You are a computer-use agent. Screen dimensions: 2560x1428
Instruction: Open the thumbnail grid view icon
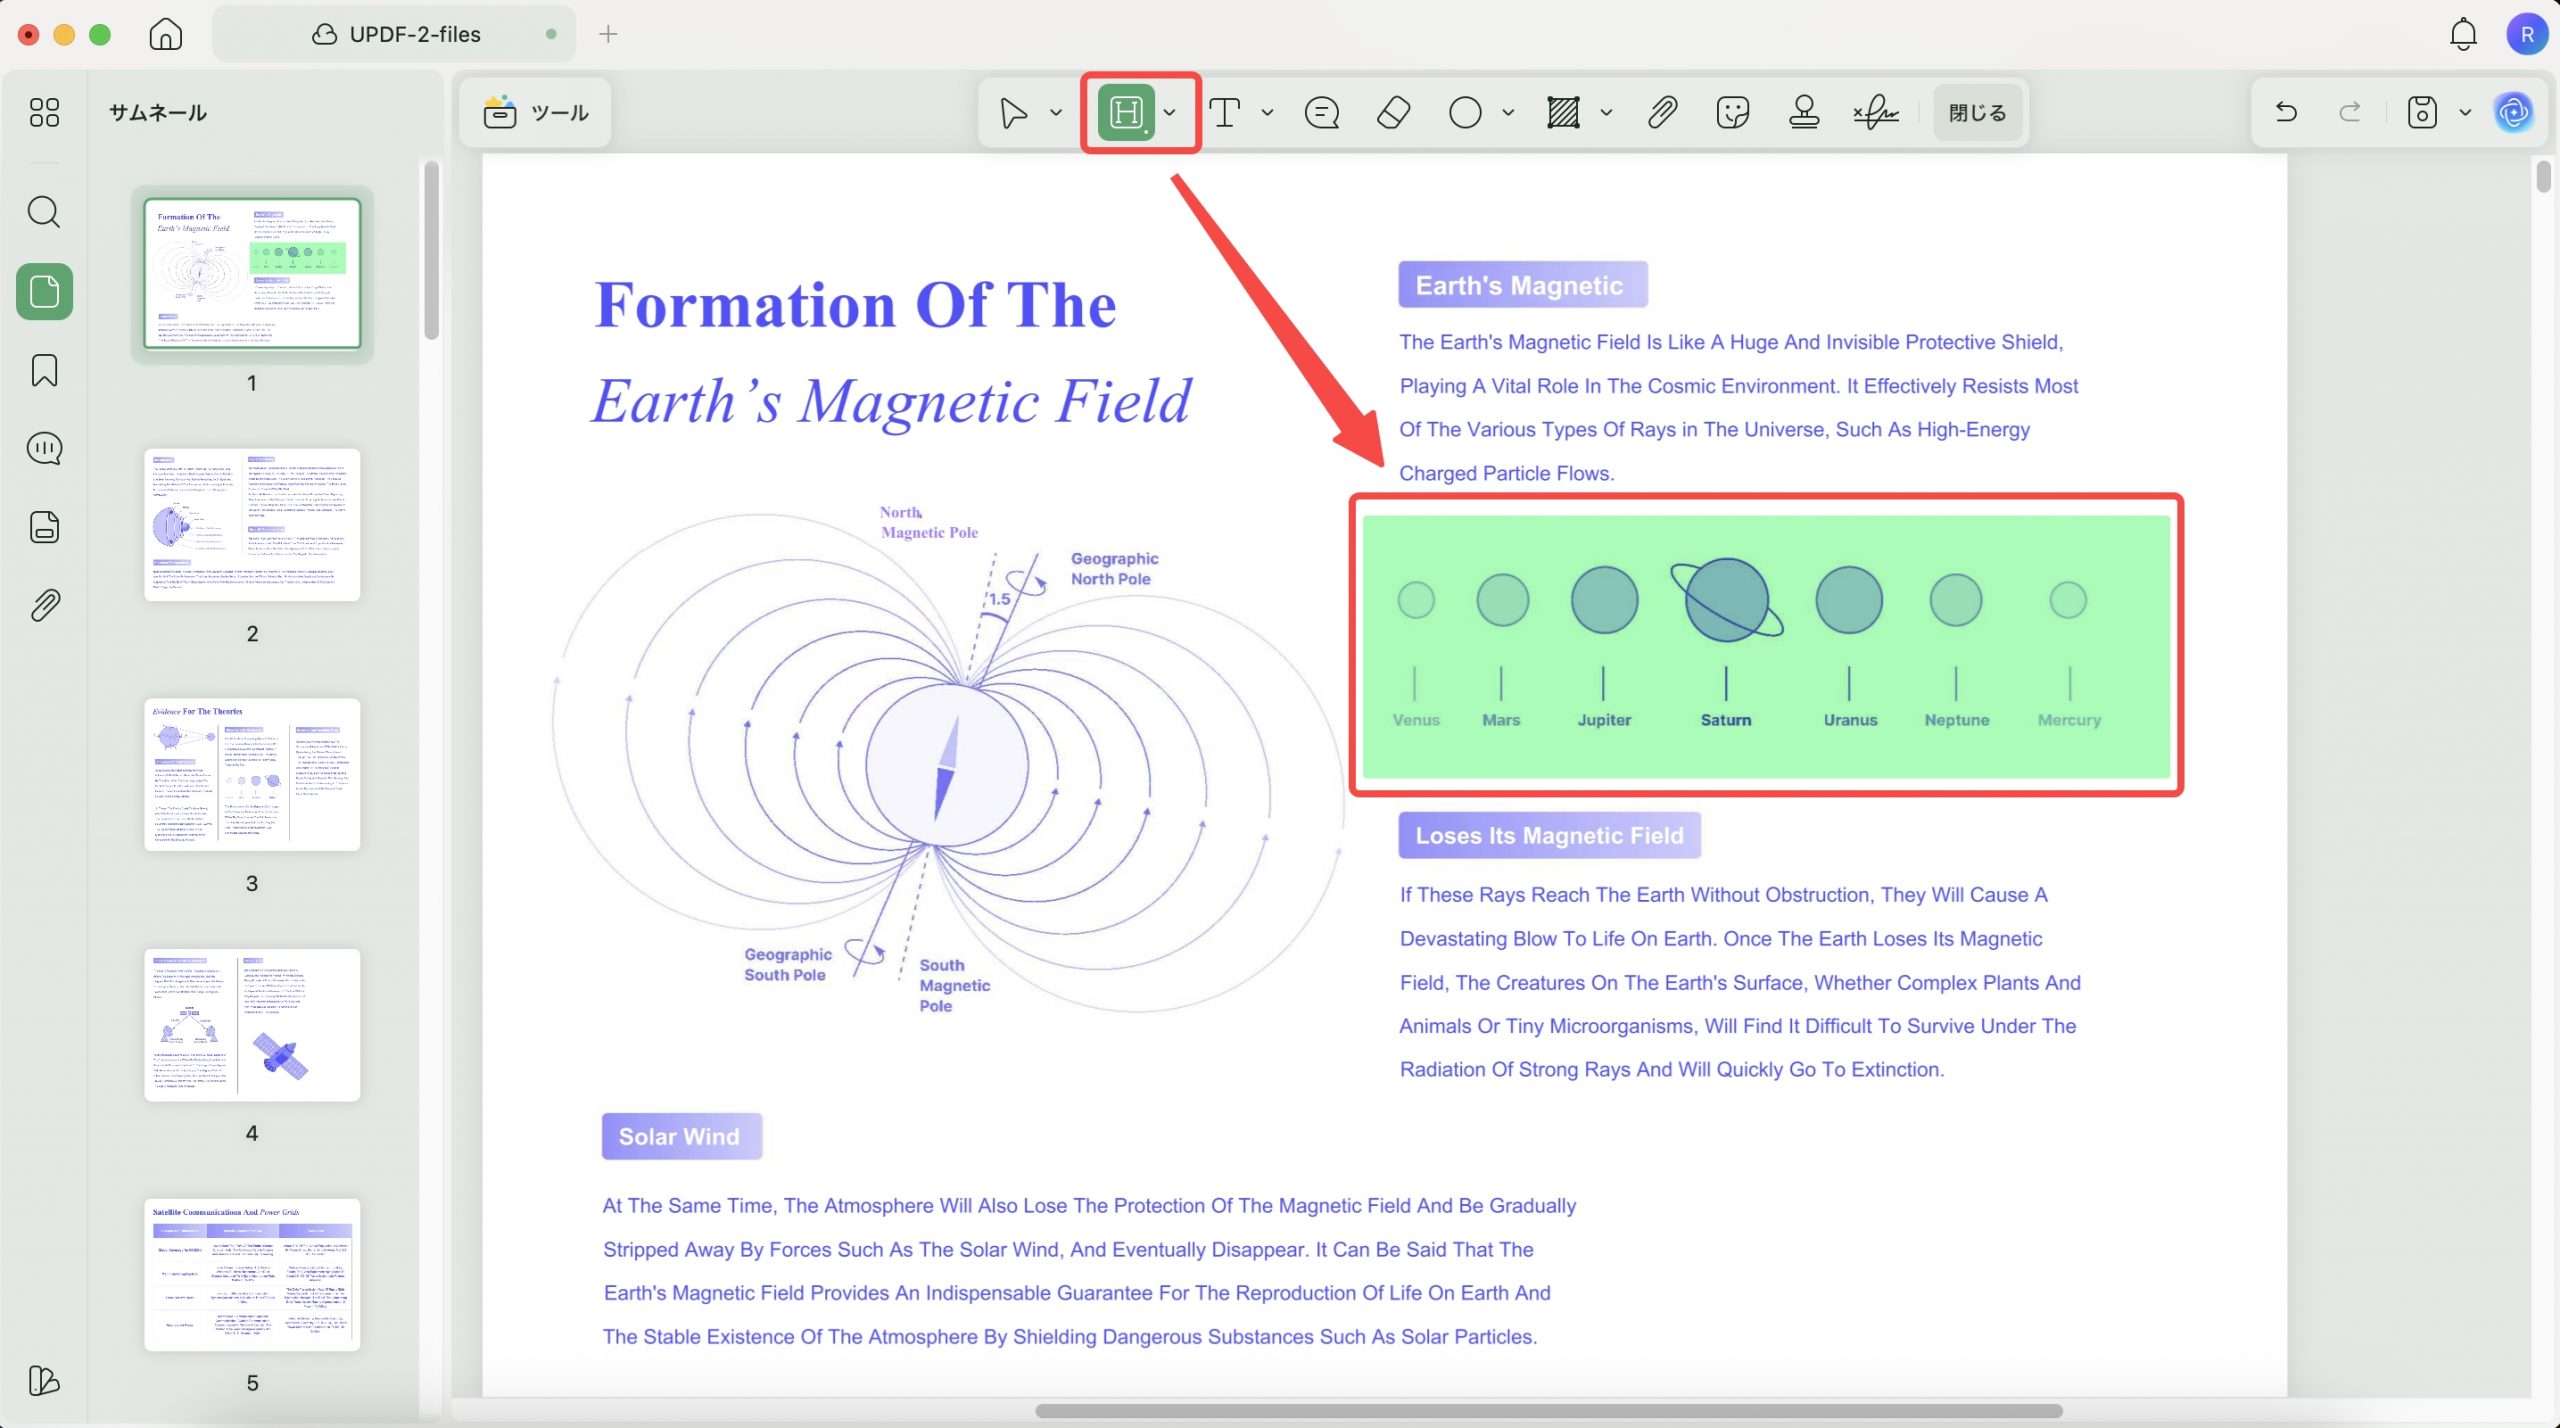click(44, 112)
